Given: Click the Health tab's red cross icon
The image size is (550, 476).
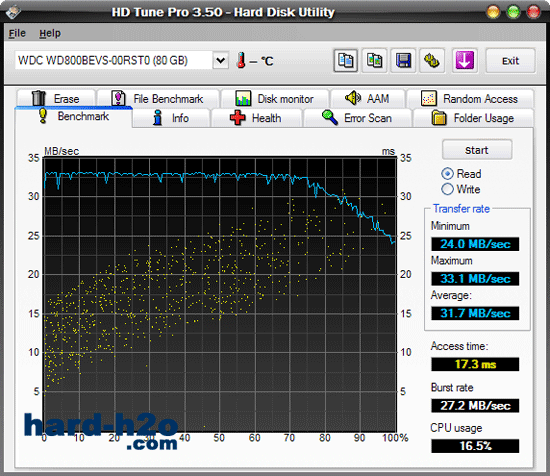Looking at the screenshot, I should click(x=238, y=118).
